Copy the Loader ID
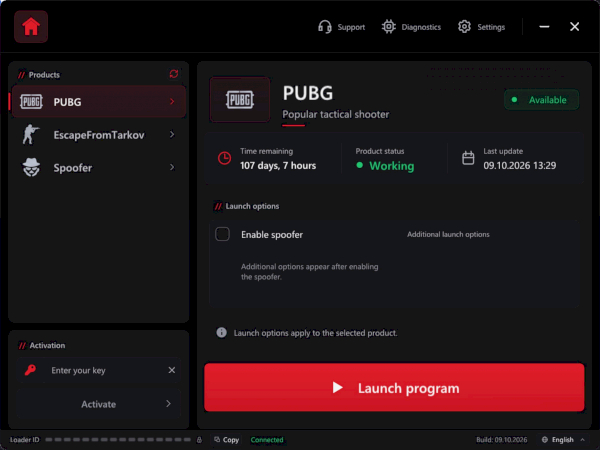Screen dimensions: 600x450 (227, 440)
